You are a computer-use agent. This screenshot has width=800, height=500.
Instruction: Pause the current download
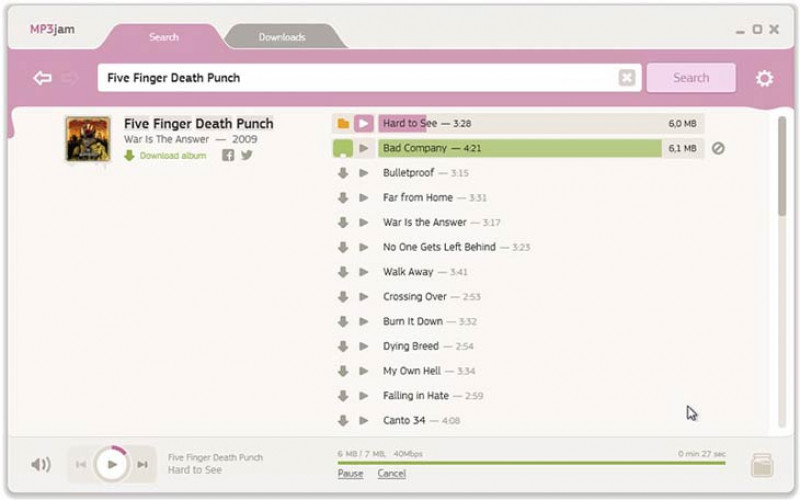[x=351, y=473]
